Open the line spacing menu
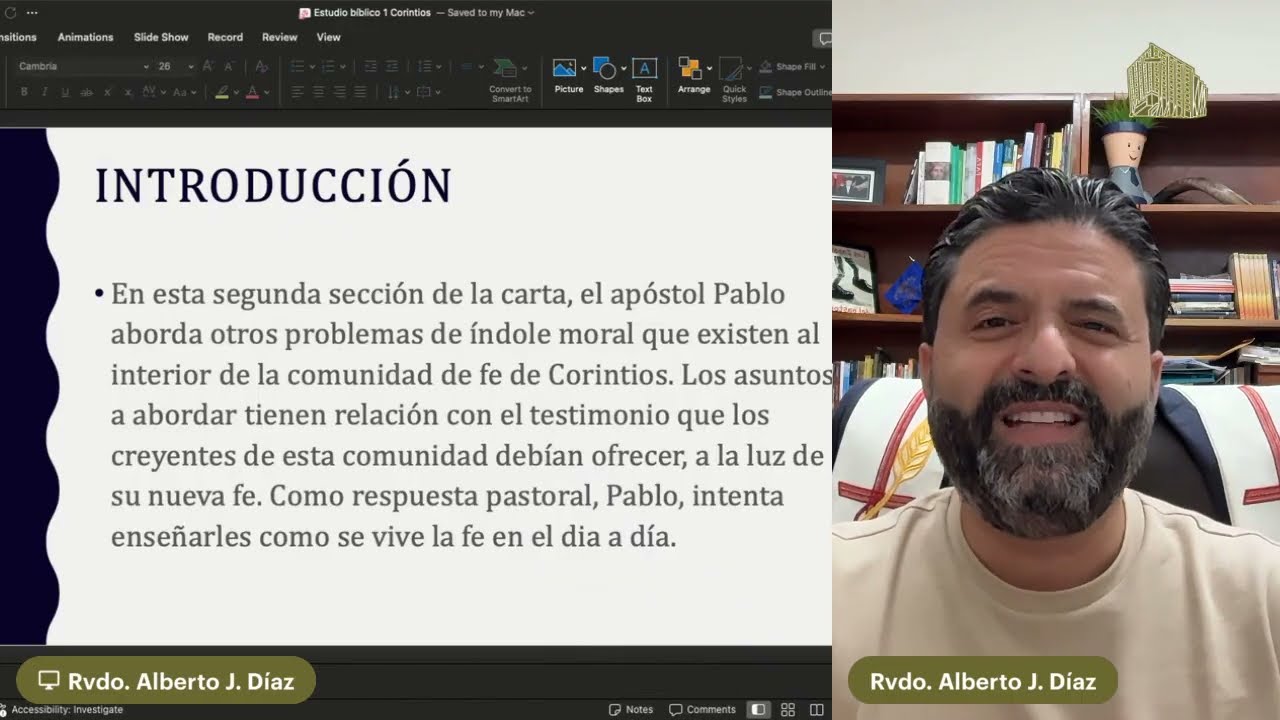Viewport: 1280px width, 720px height. pyautogui.click(x=429, y=66)
